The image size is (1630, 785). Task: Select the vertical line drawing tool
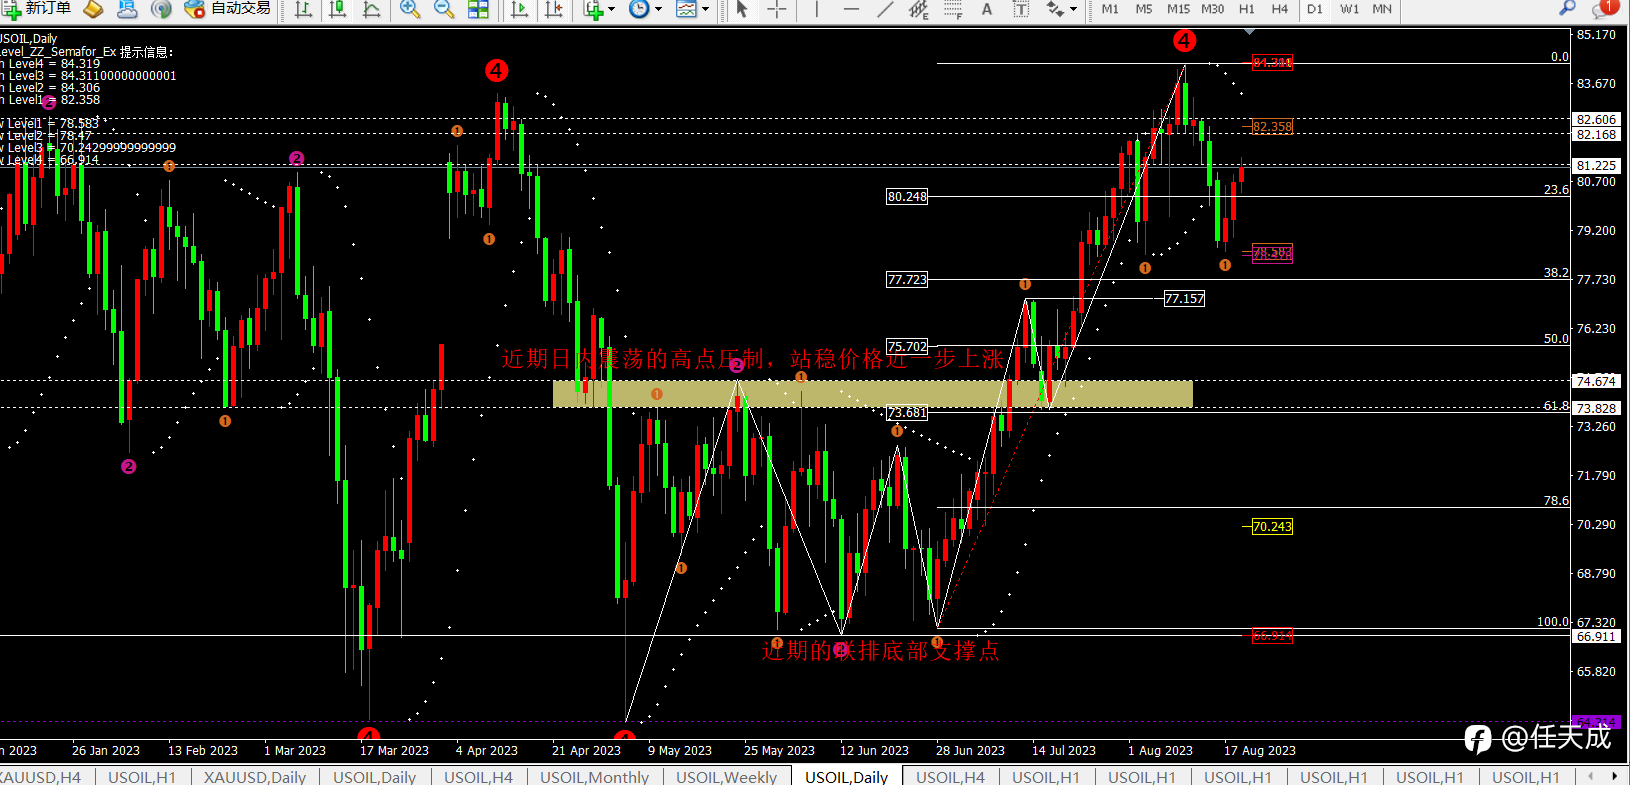click(x=817, y=9)
